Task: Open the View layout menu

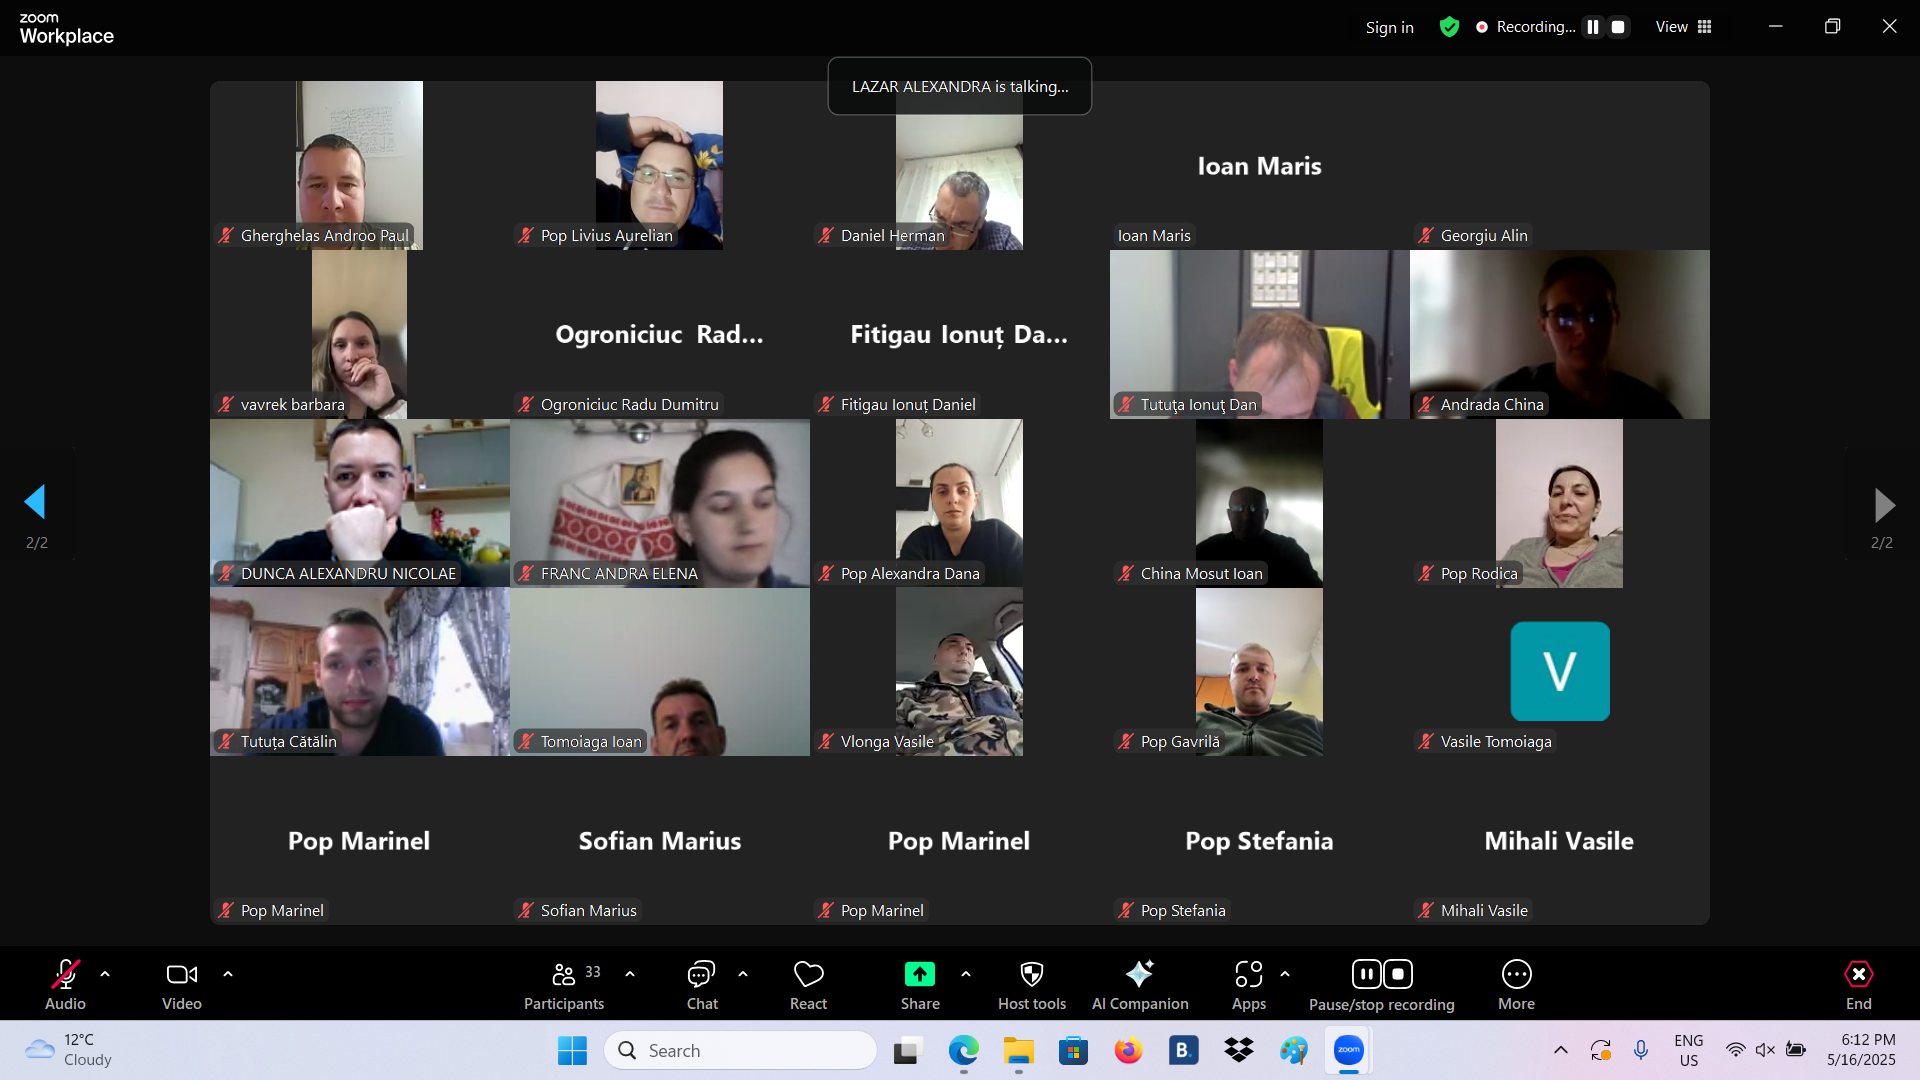Action: tap(1684, 27)
